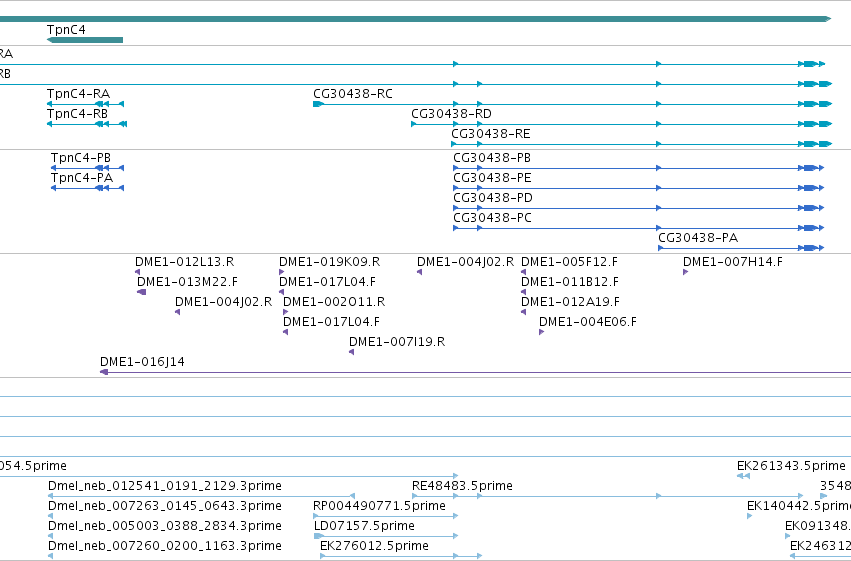Select the DME1-007H14.F feature label

(733, 262)
